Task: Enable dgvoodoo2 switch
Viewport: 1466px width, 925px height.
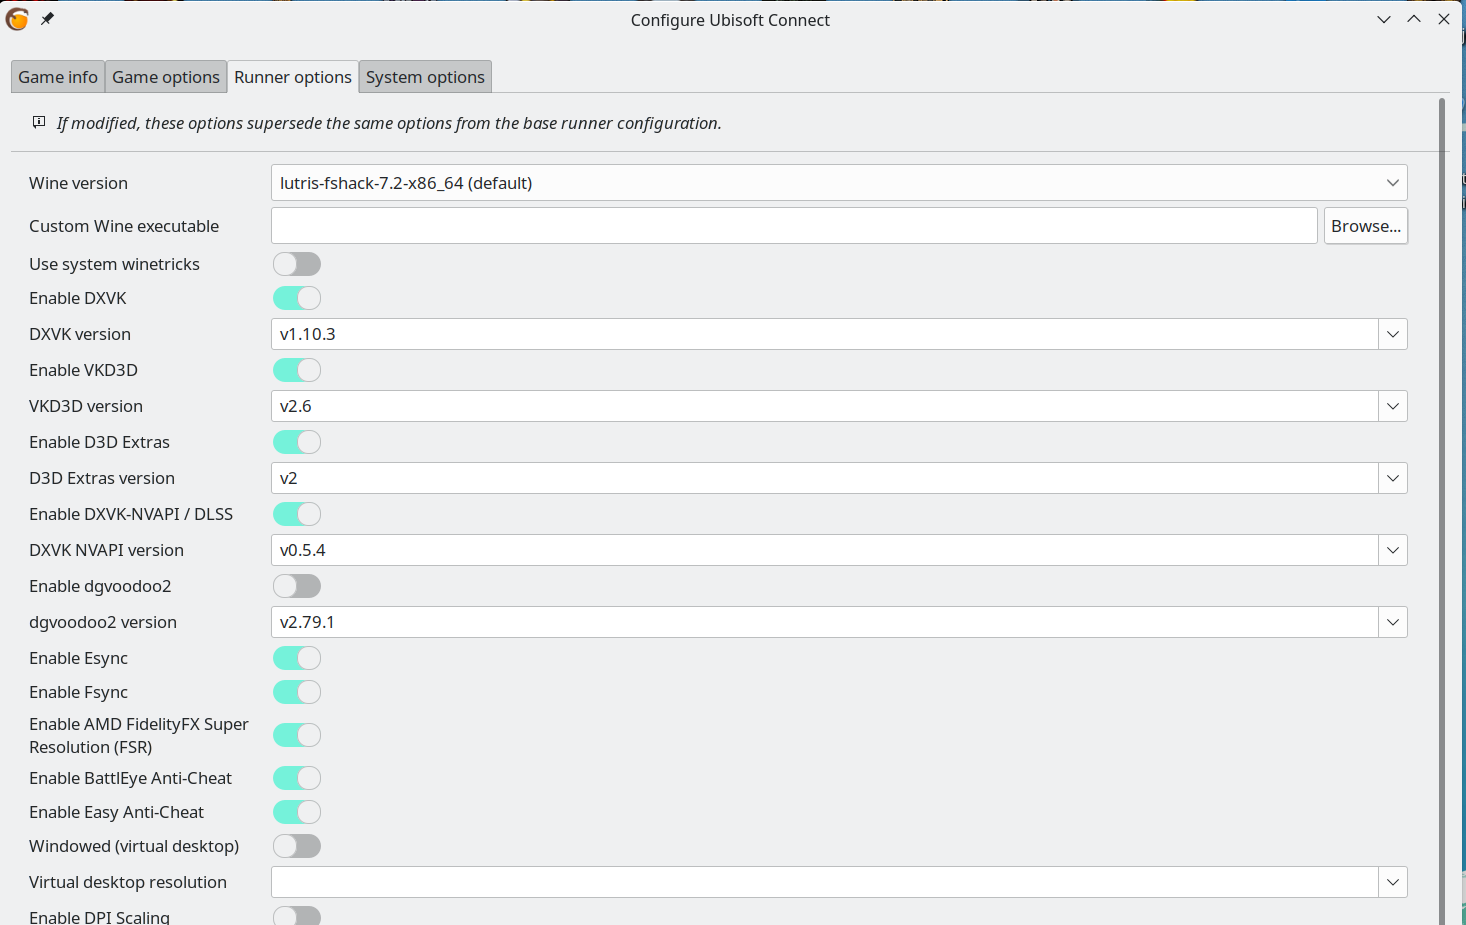Action: (x=297, y=586)
